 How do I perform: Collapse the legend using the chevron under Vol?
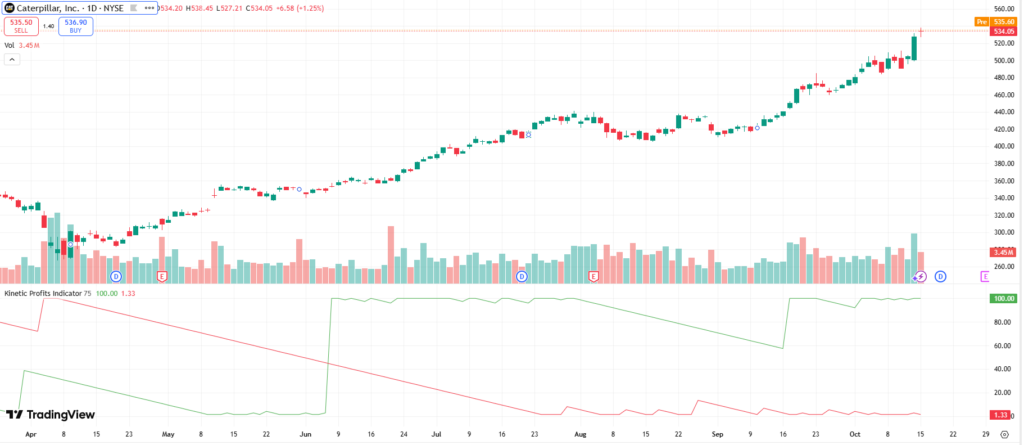(11, 60)
